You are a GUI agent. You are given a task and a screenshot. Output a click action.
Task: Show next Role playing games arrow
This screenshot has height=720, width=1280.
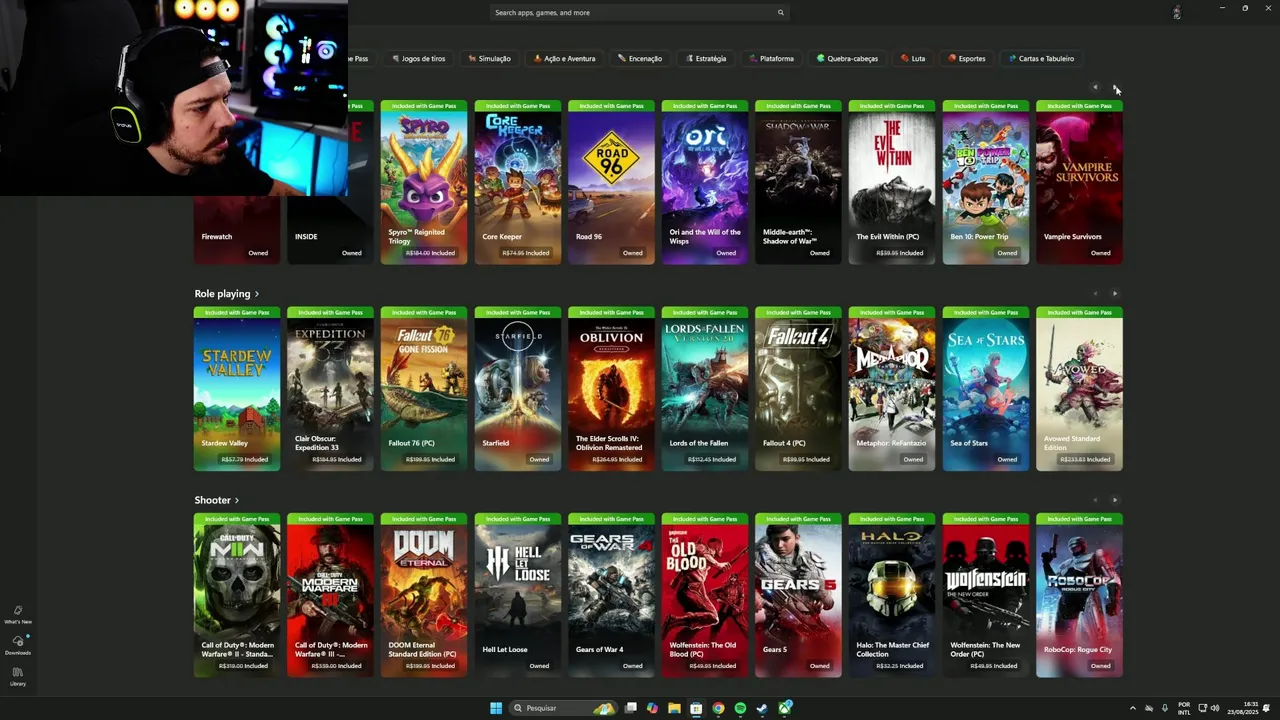1115,294
